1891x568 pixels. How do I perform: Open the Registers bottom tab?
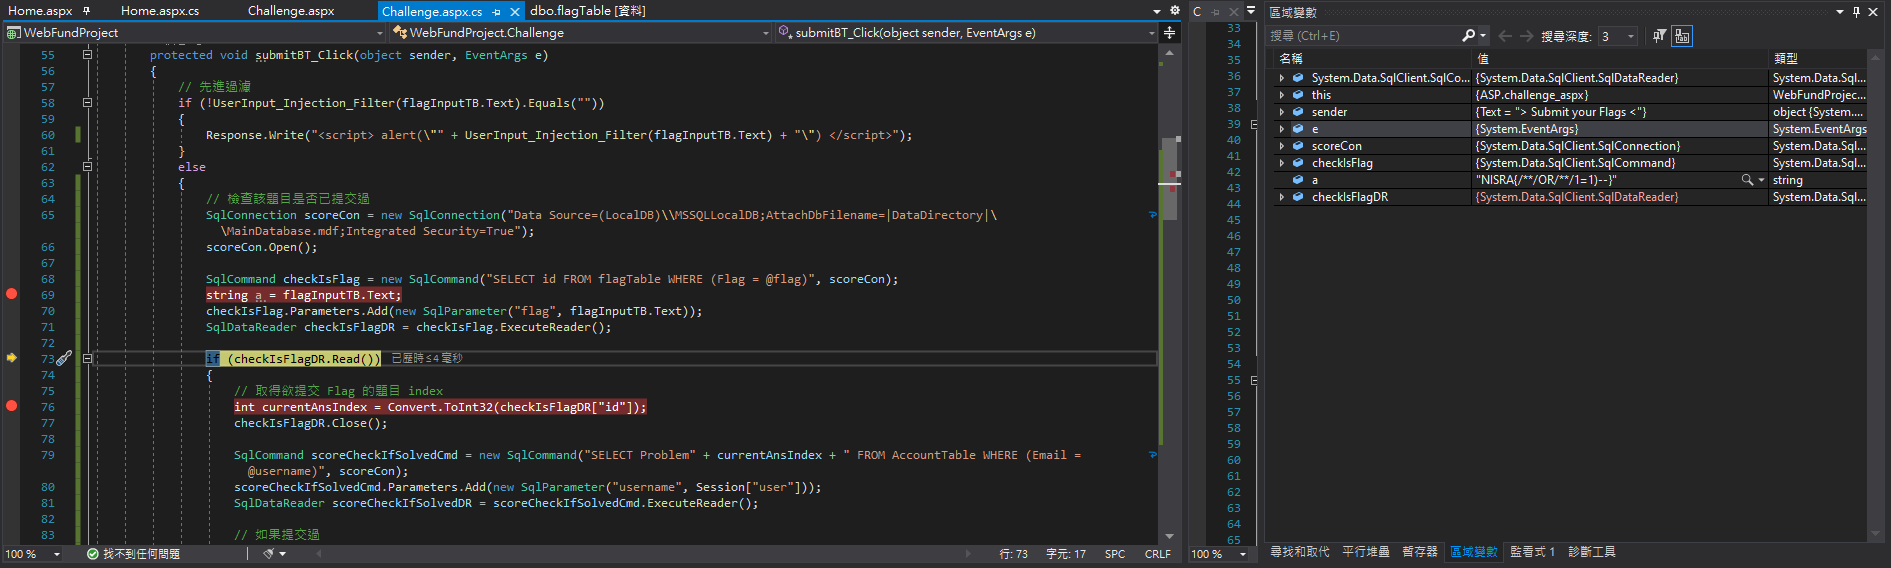[1419, 552]
